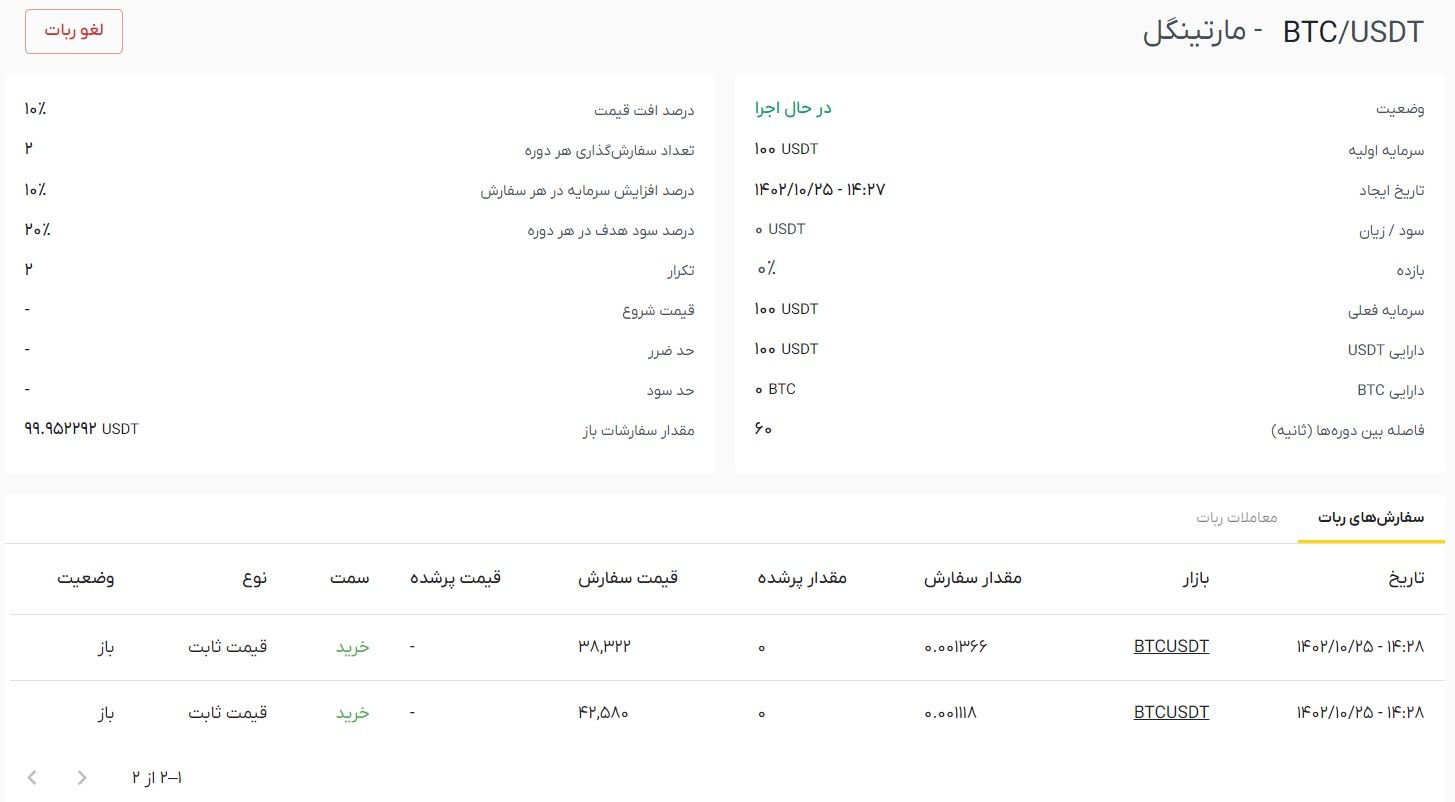Click the BTC/USDT مارتینگل page title
The image size is (1455, 802).
point(1283,32)
